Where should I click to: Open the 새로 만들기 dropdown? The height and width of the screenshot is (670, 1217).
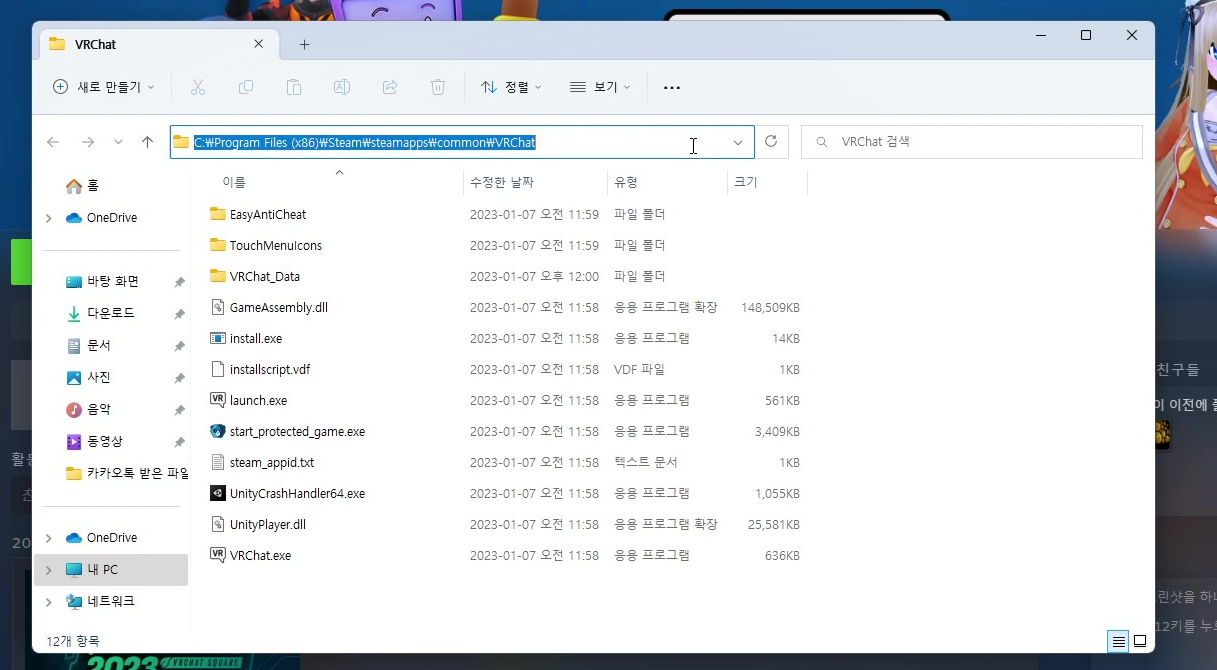coord(104,88)
